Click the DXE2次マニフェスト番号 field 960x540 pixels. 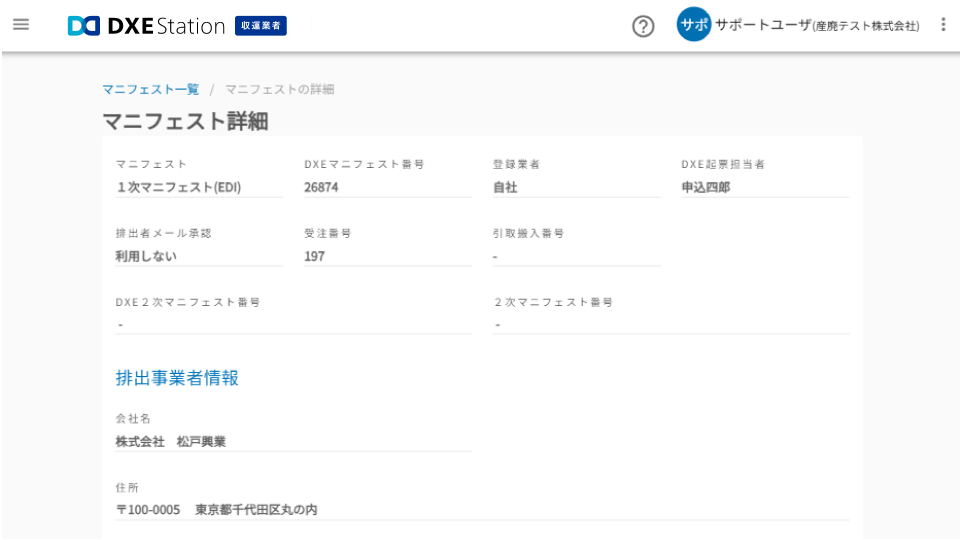pos(293,324)
